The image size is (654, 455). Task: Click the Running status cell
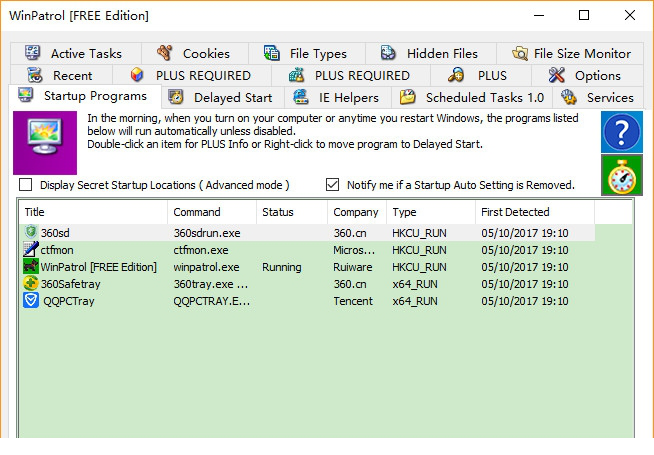point(282,267)
